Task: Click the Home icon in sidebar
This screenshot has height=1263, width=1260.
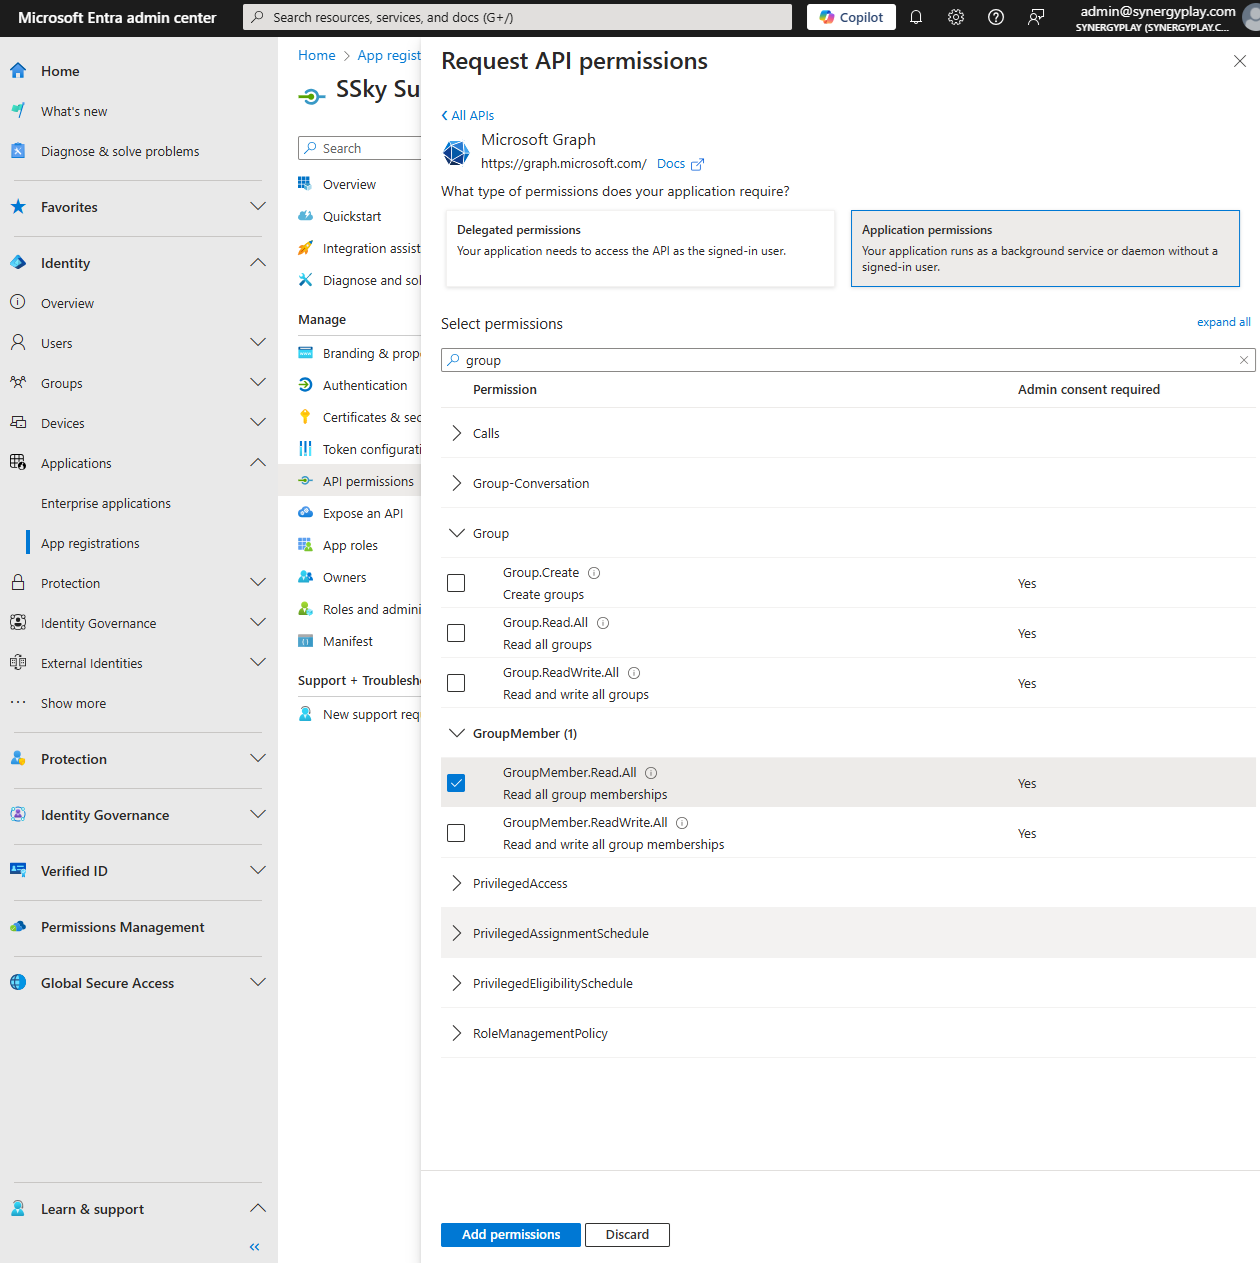Action: pyautogui.click(x=18, y=71)
